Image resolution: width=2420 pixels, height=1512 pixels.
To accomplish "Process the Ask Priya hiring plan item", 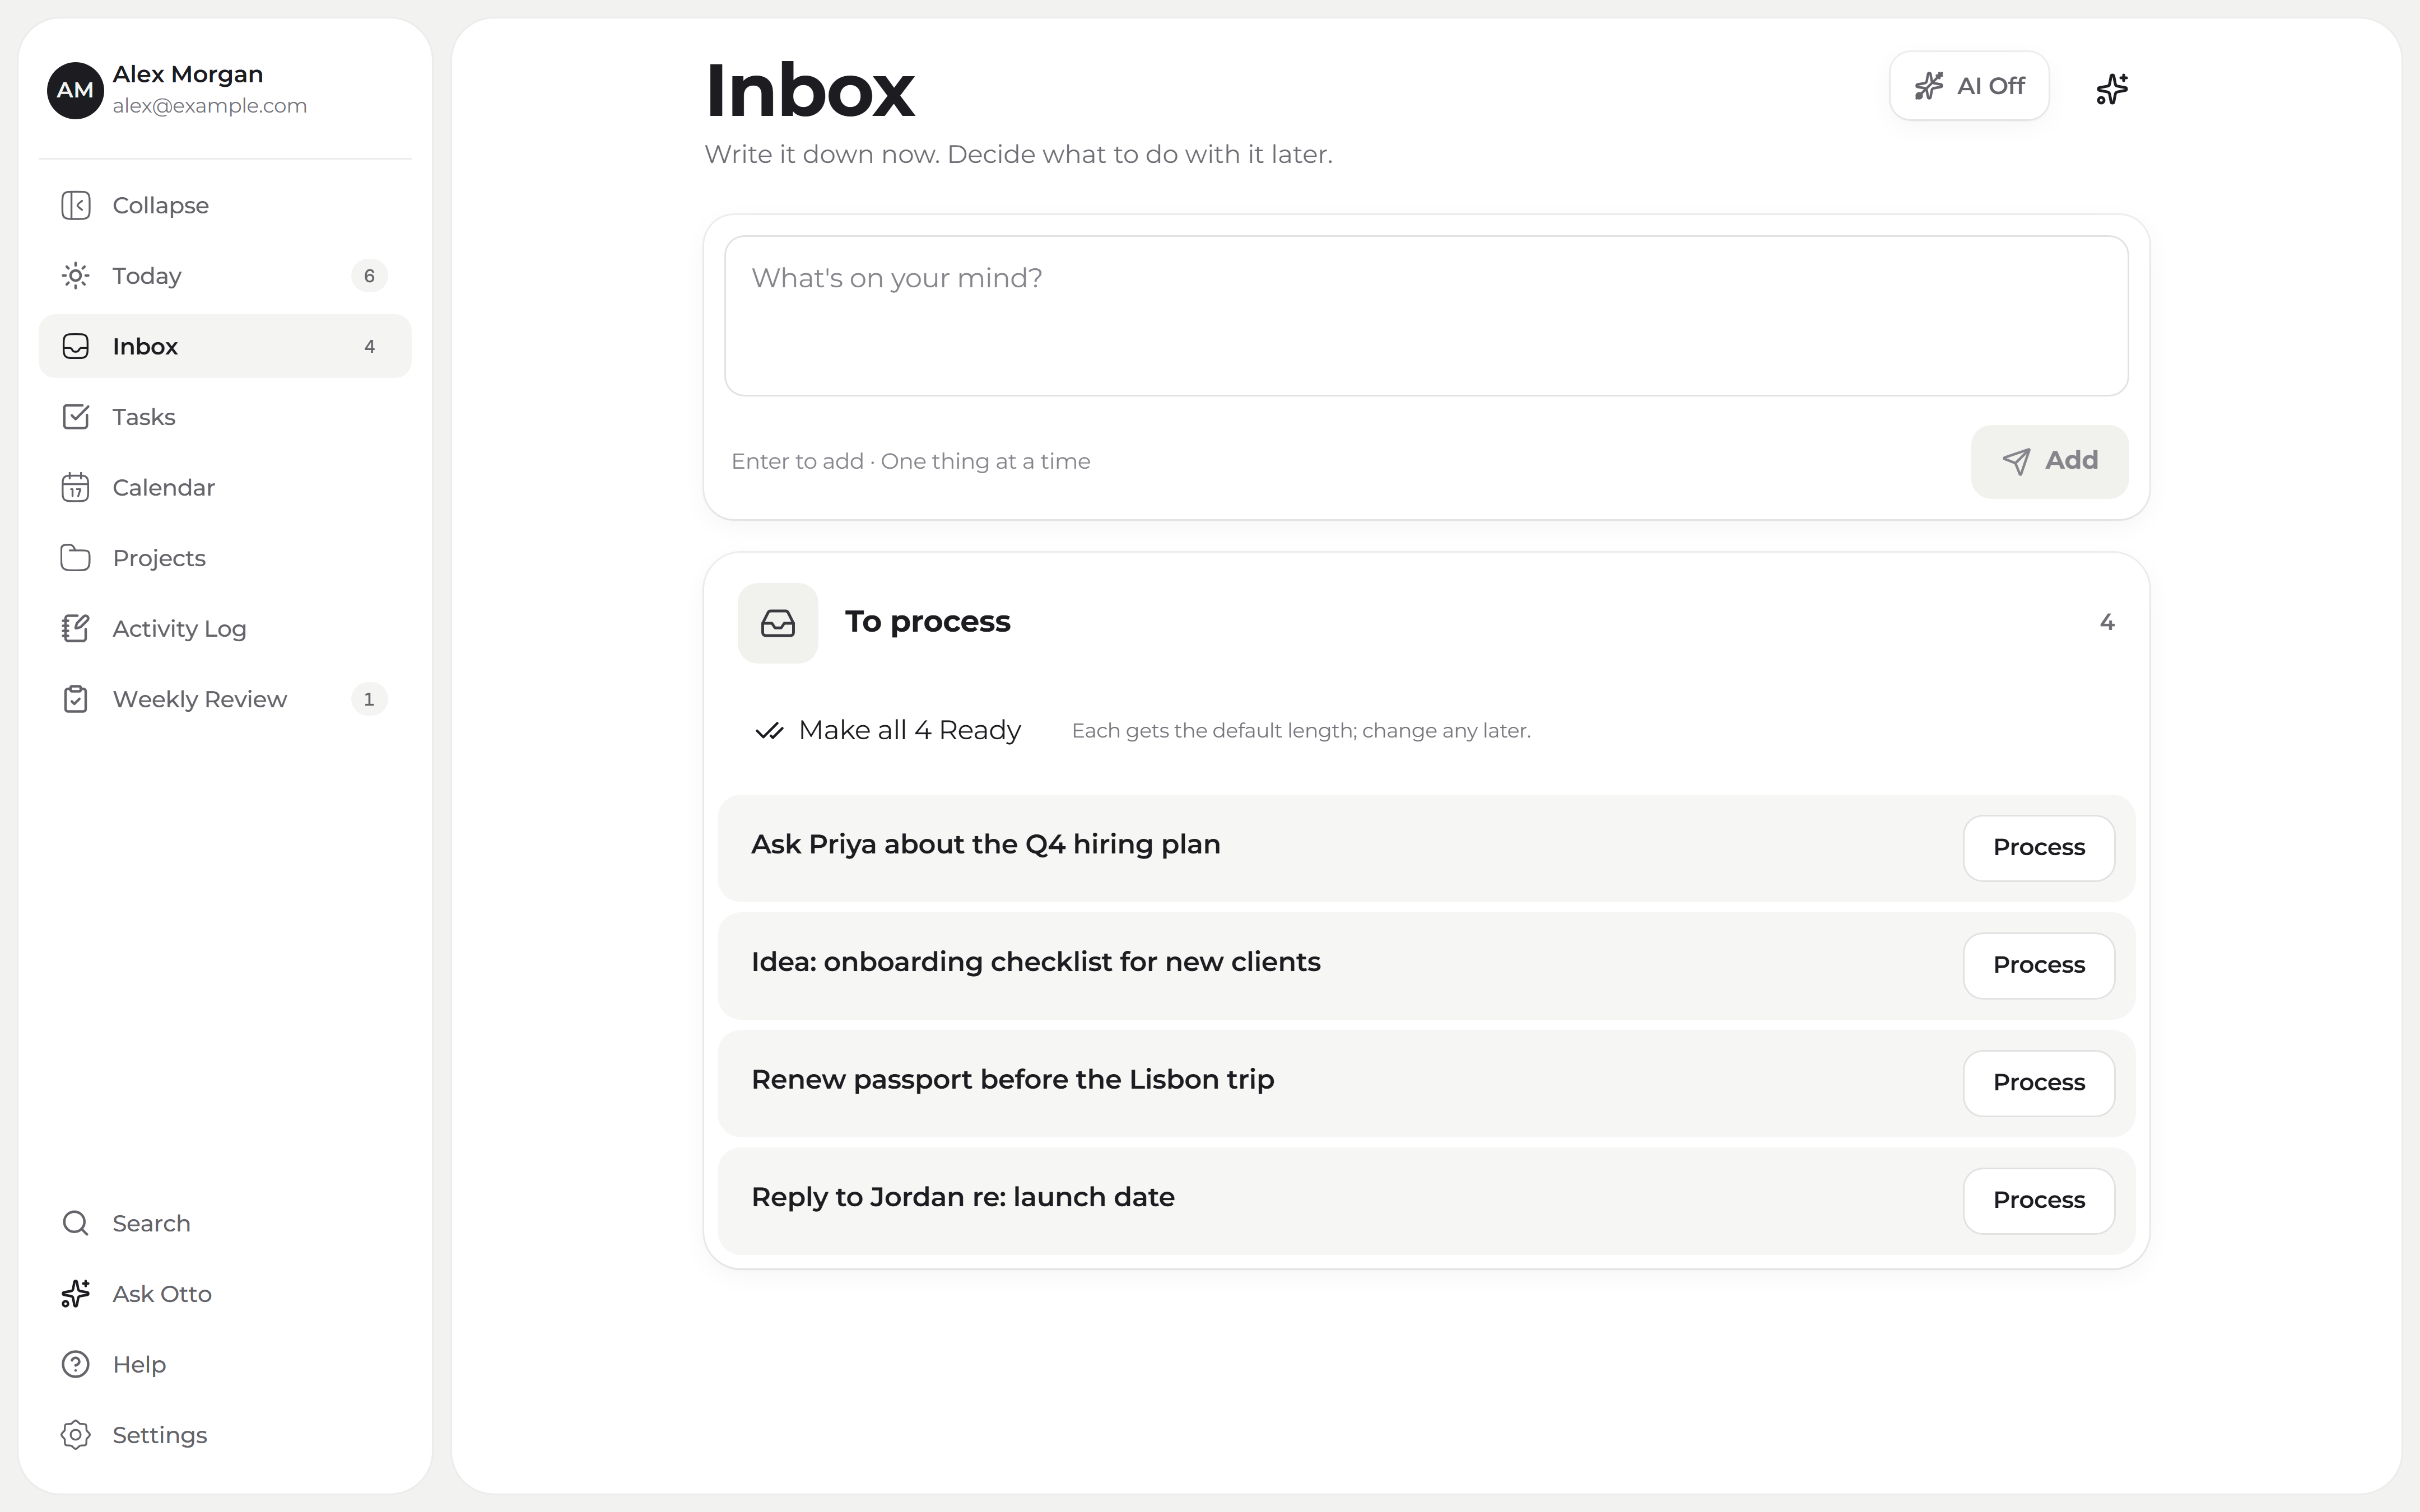I will pyautogui.click(x=2038, y=847).
